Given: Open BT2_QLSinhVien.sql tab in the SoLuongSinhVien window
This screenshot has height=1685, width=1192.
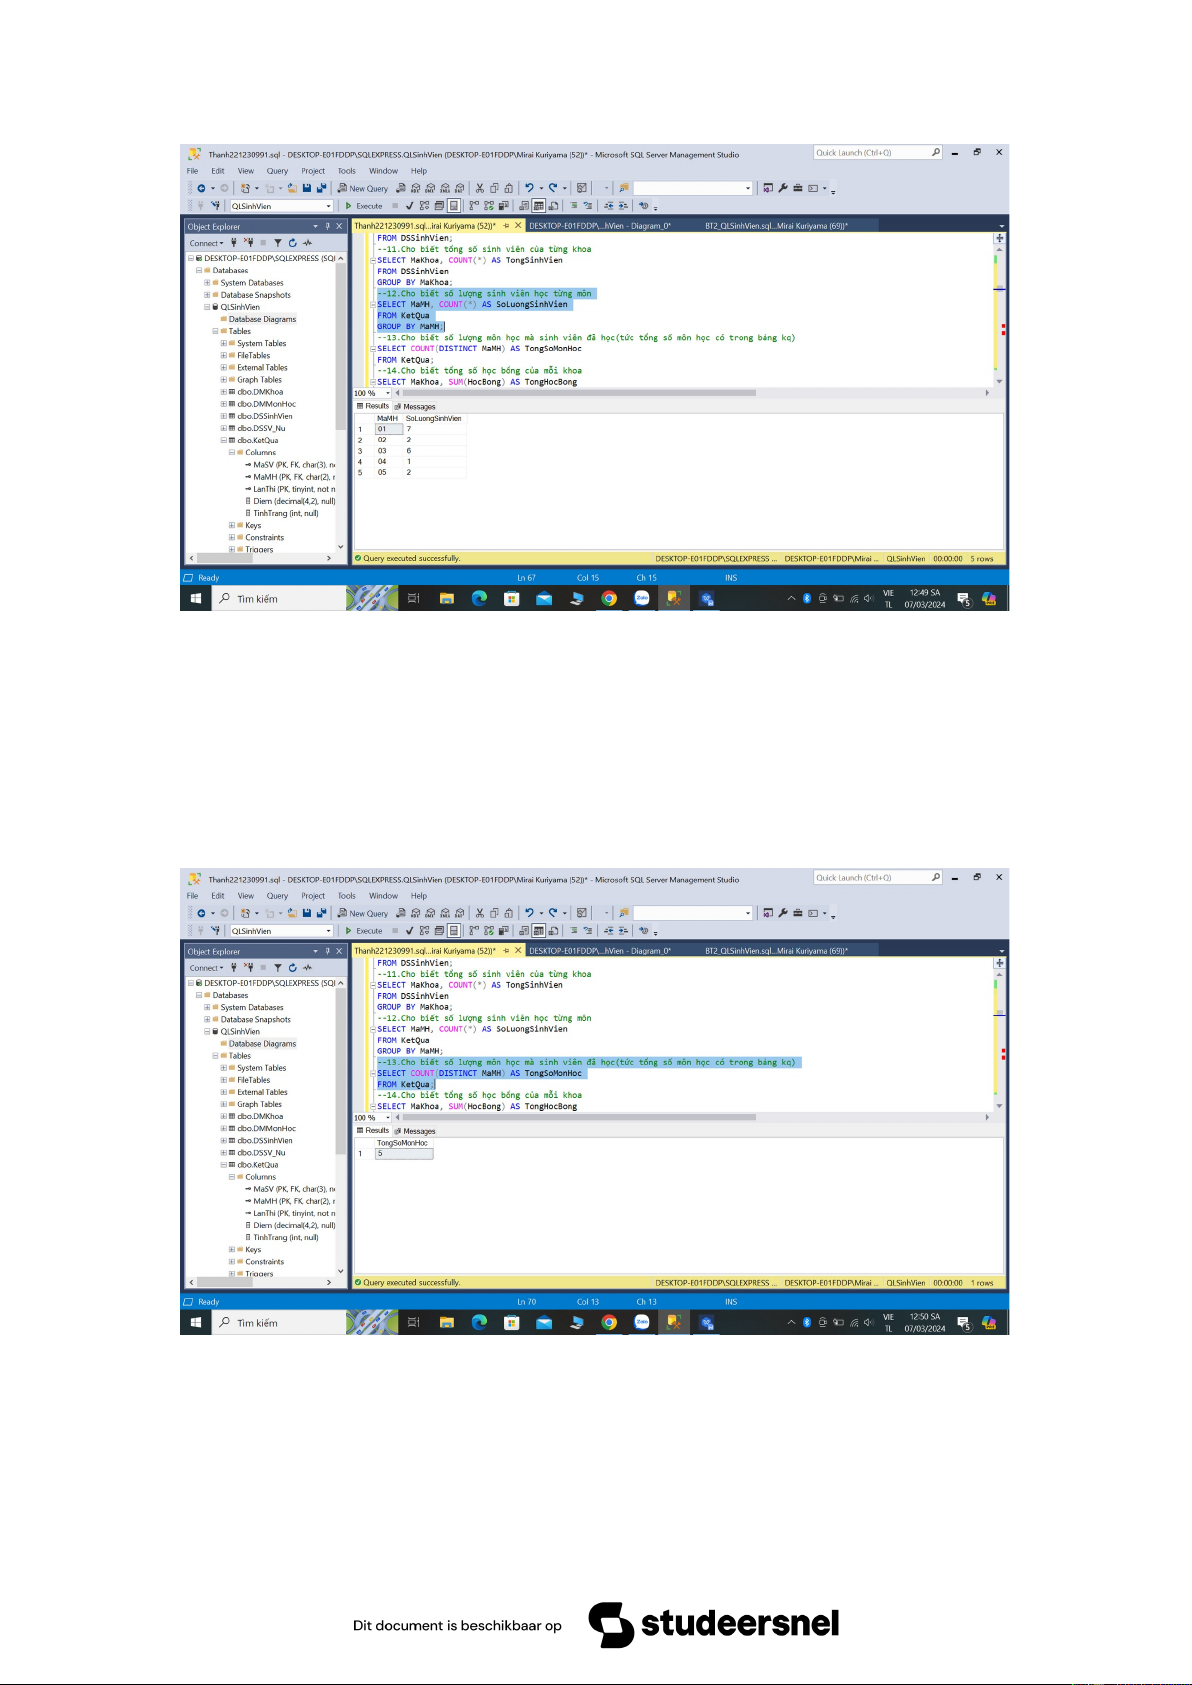Looking at the screenshot, I should tap(776, 226).
